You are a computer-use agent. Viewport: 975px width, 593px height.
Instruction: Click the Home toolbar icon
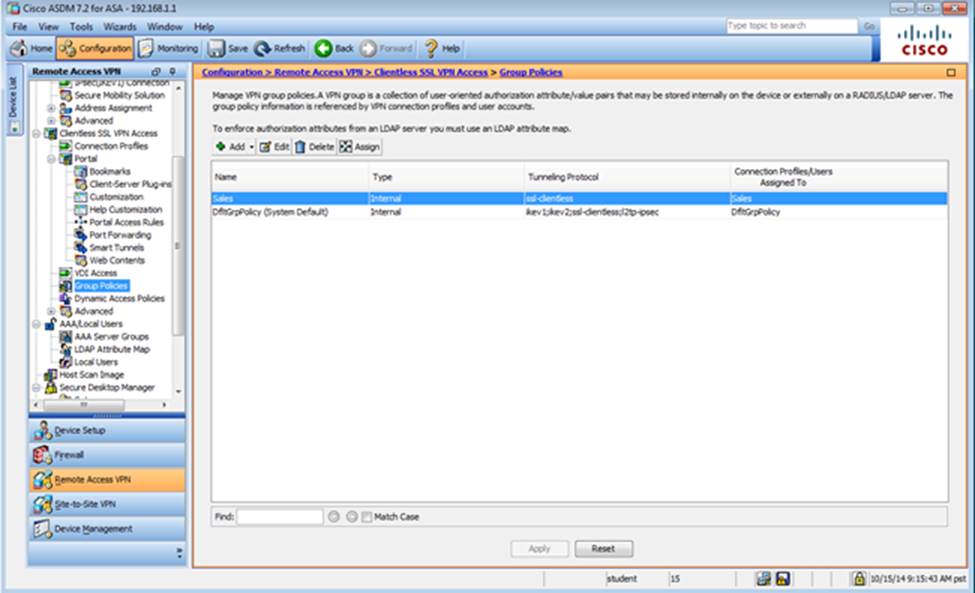(31, 48)
